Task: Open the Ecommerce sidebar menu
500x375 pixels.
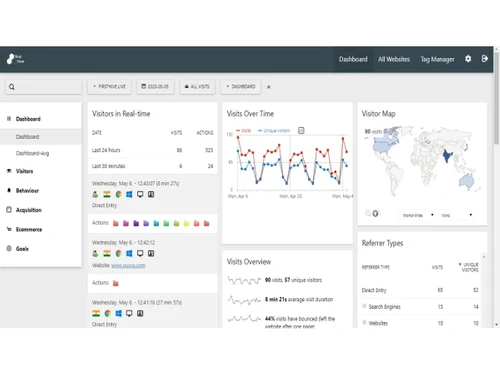Action: click(x=29, y=229)
